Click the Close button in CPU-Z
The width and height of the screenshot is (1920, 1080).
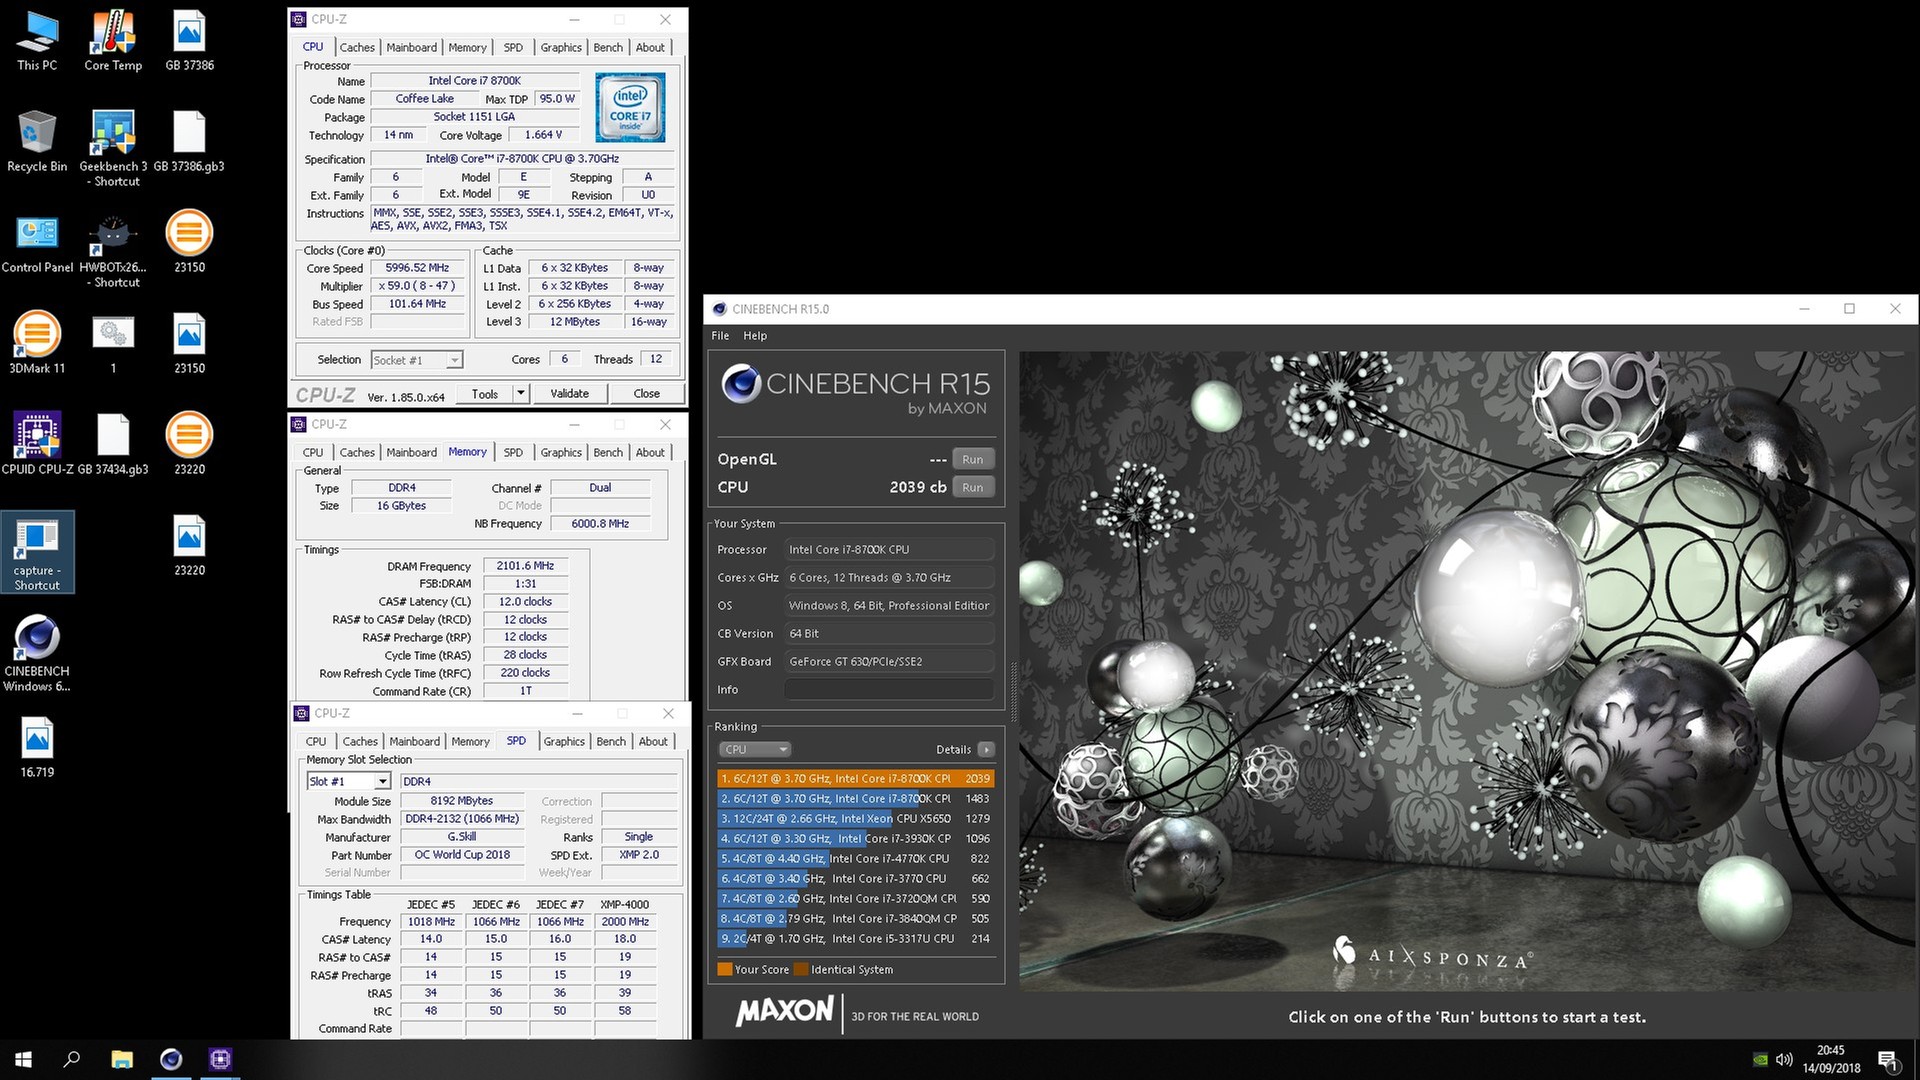(646, 394)
